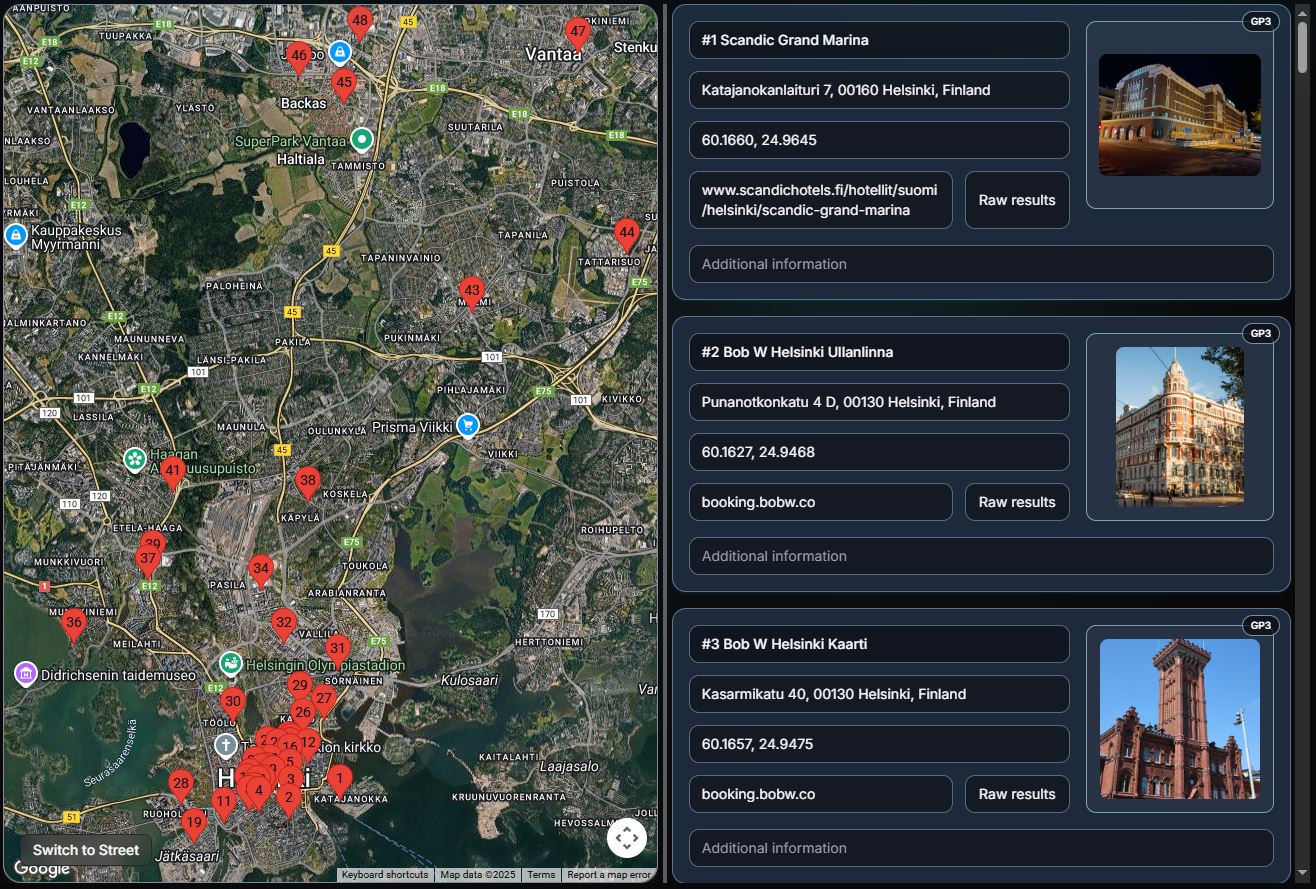Screen dimensions: 1316x889
Task: Select the Prisma Viikki shopping cart icon
Action: click(467, 426)
